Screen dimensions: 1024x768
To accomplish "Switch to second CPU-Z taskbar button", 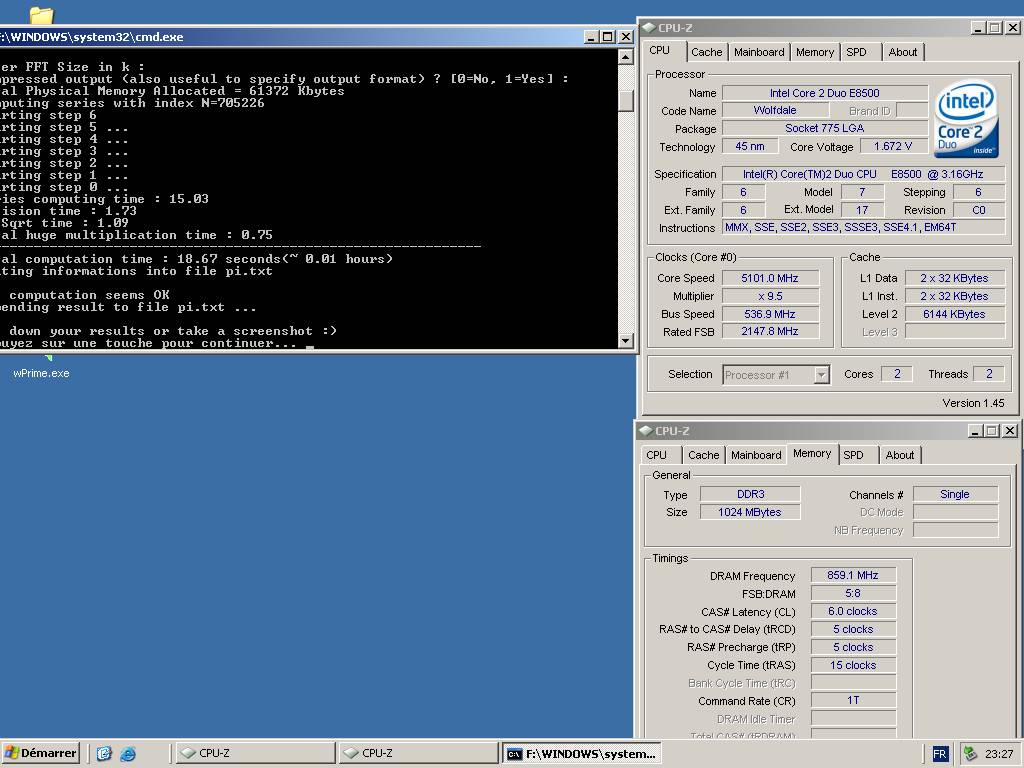I will 418,753.
